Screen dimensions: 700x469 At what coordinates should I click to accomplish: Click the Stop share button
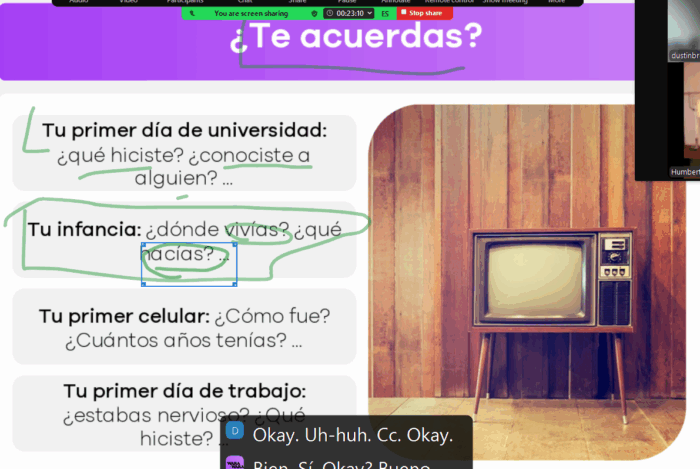(x=424, y=13)
